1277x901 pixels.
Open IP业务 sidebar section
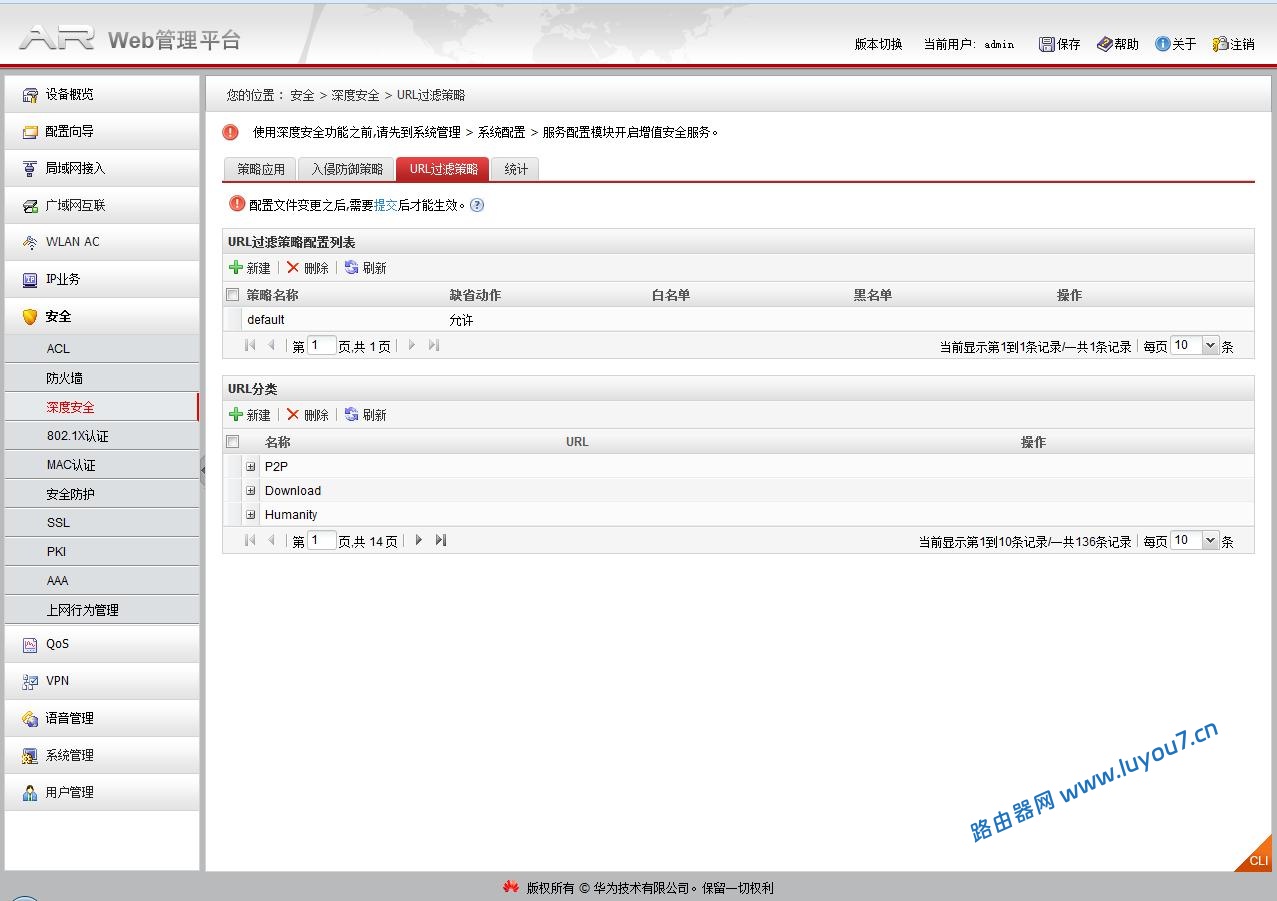tap(101, 279)
